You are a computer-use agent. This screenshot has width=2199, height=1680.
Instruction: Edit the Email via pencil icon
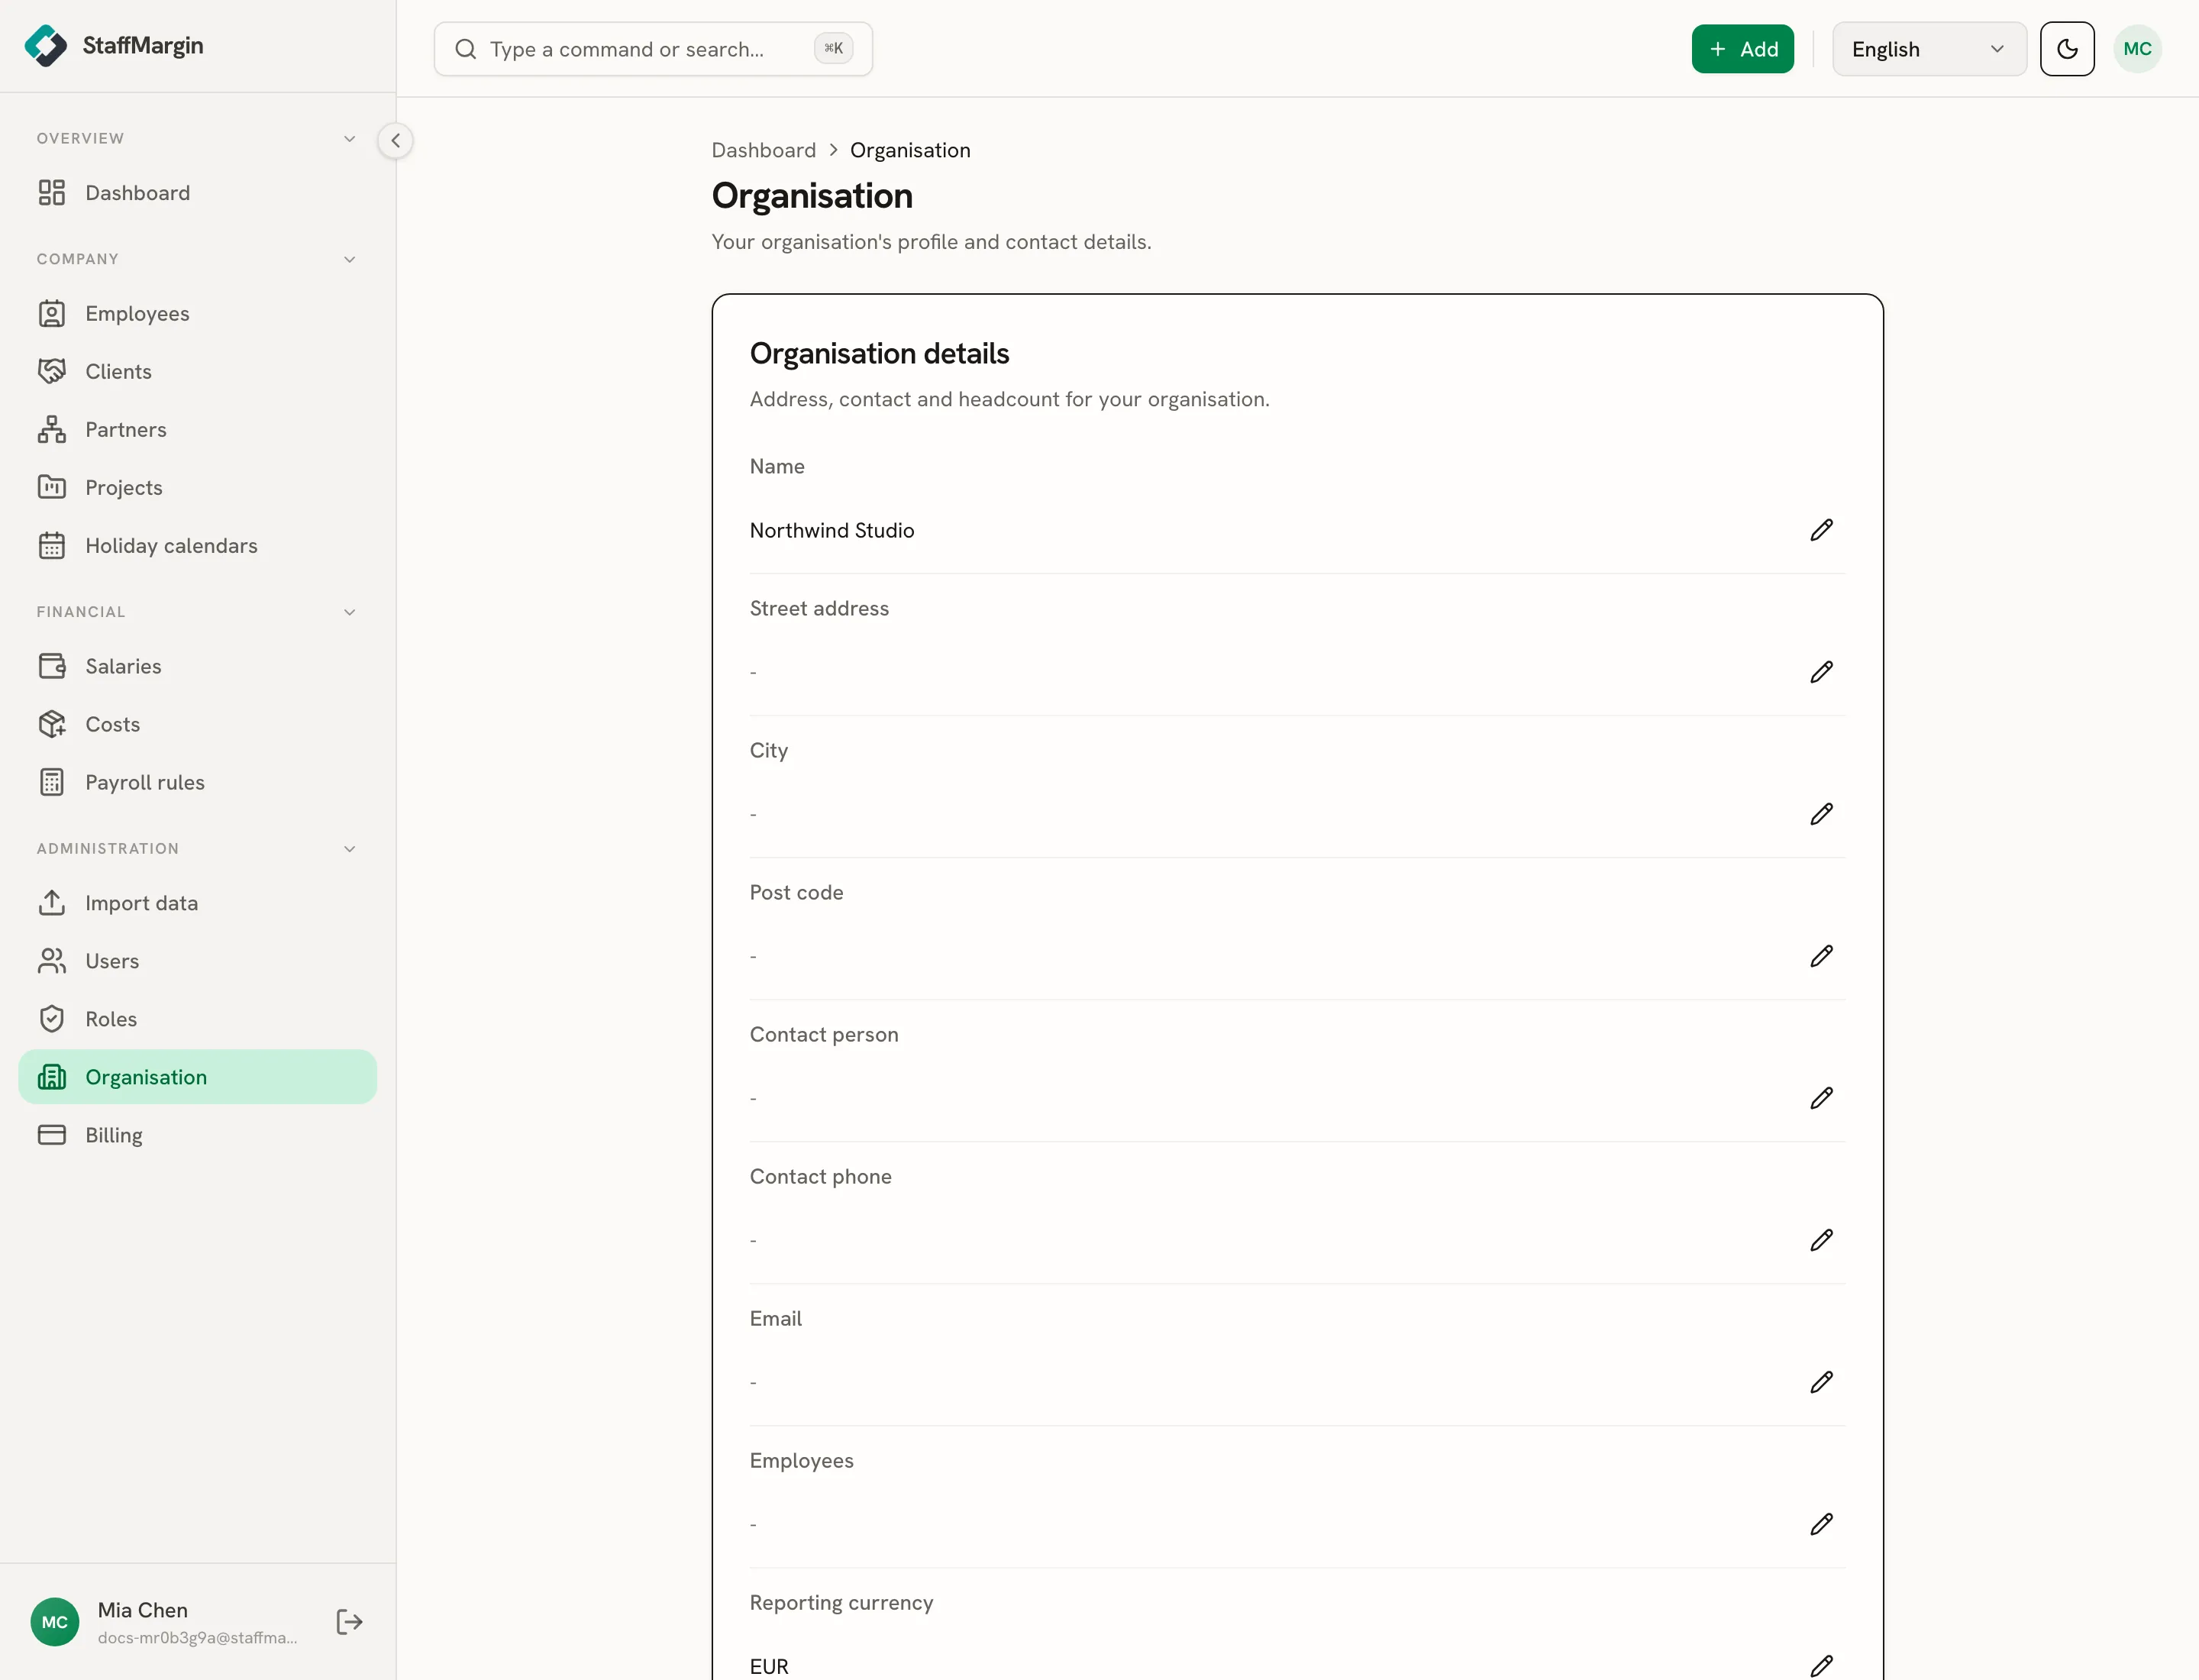click(1821, 1382)
